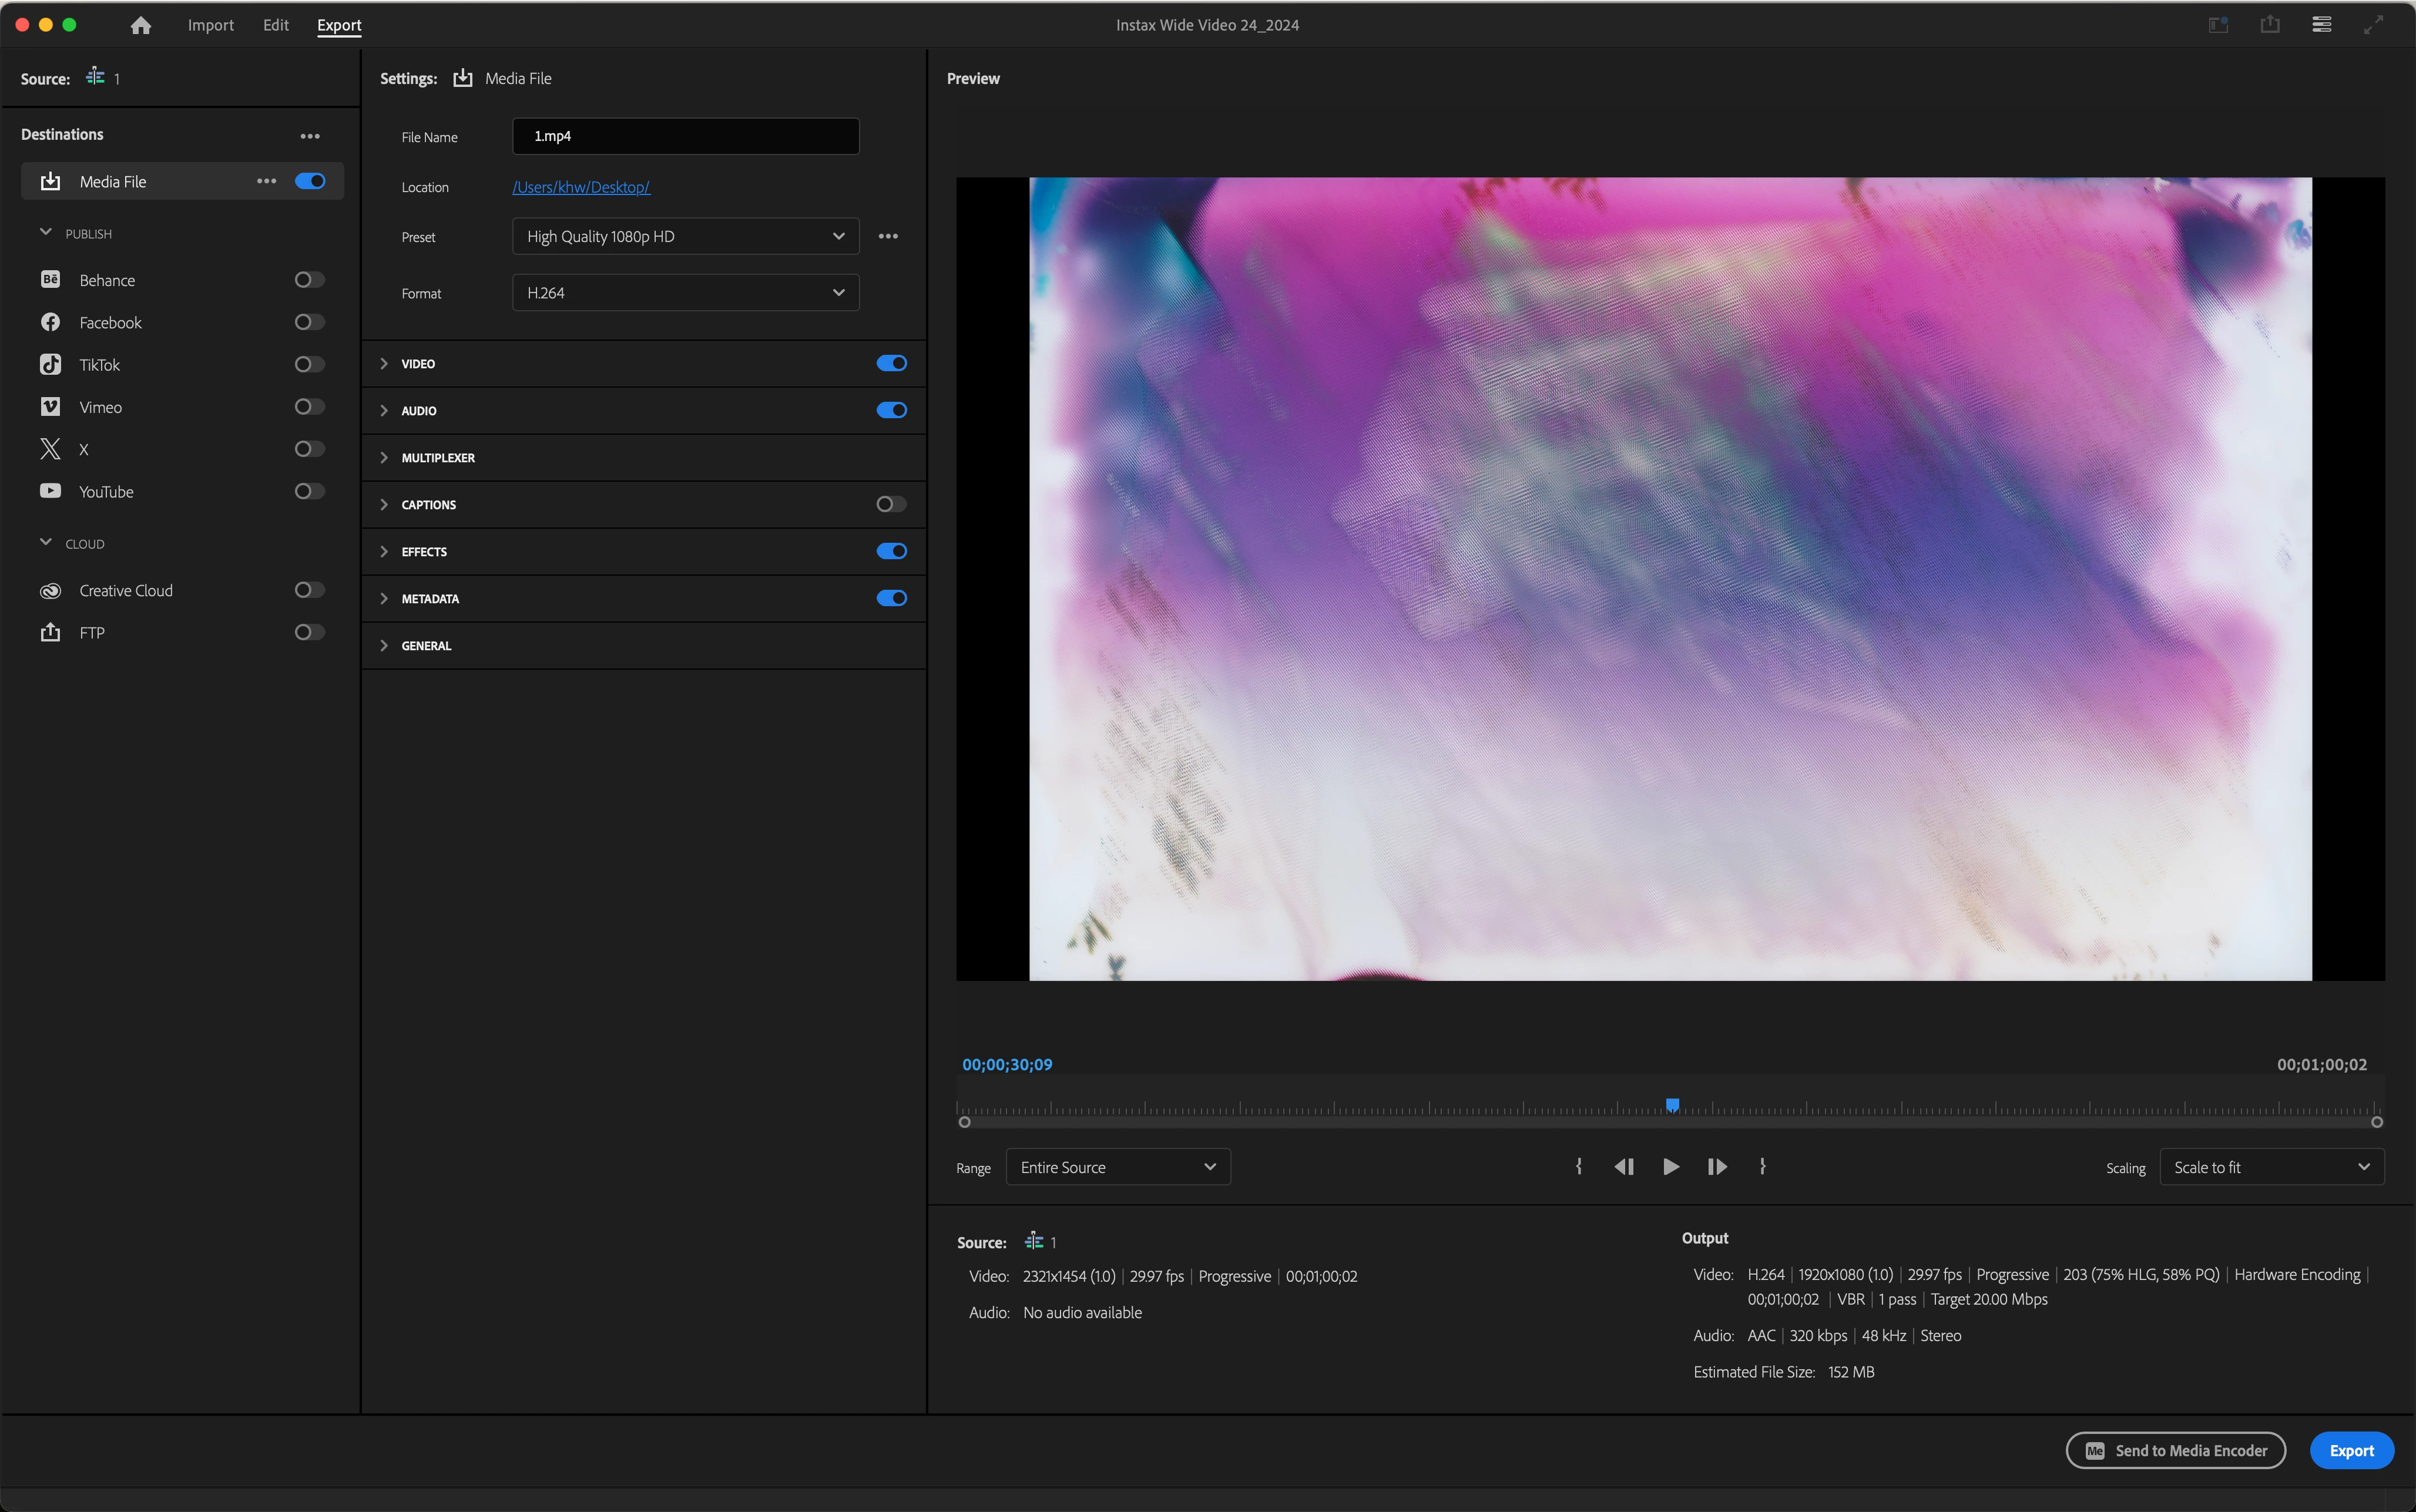
Task: Click the play button under preview
Action: tap(1670, 1167)
